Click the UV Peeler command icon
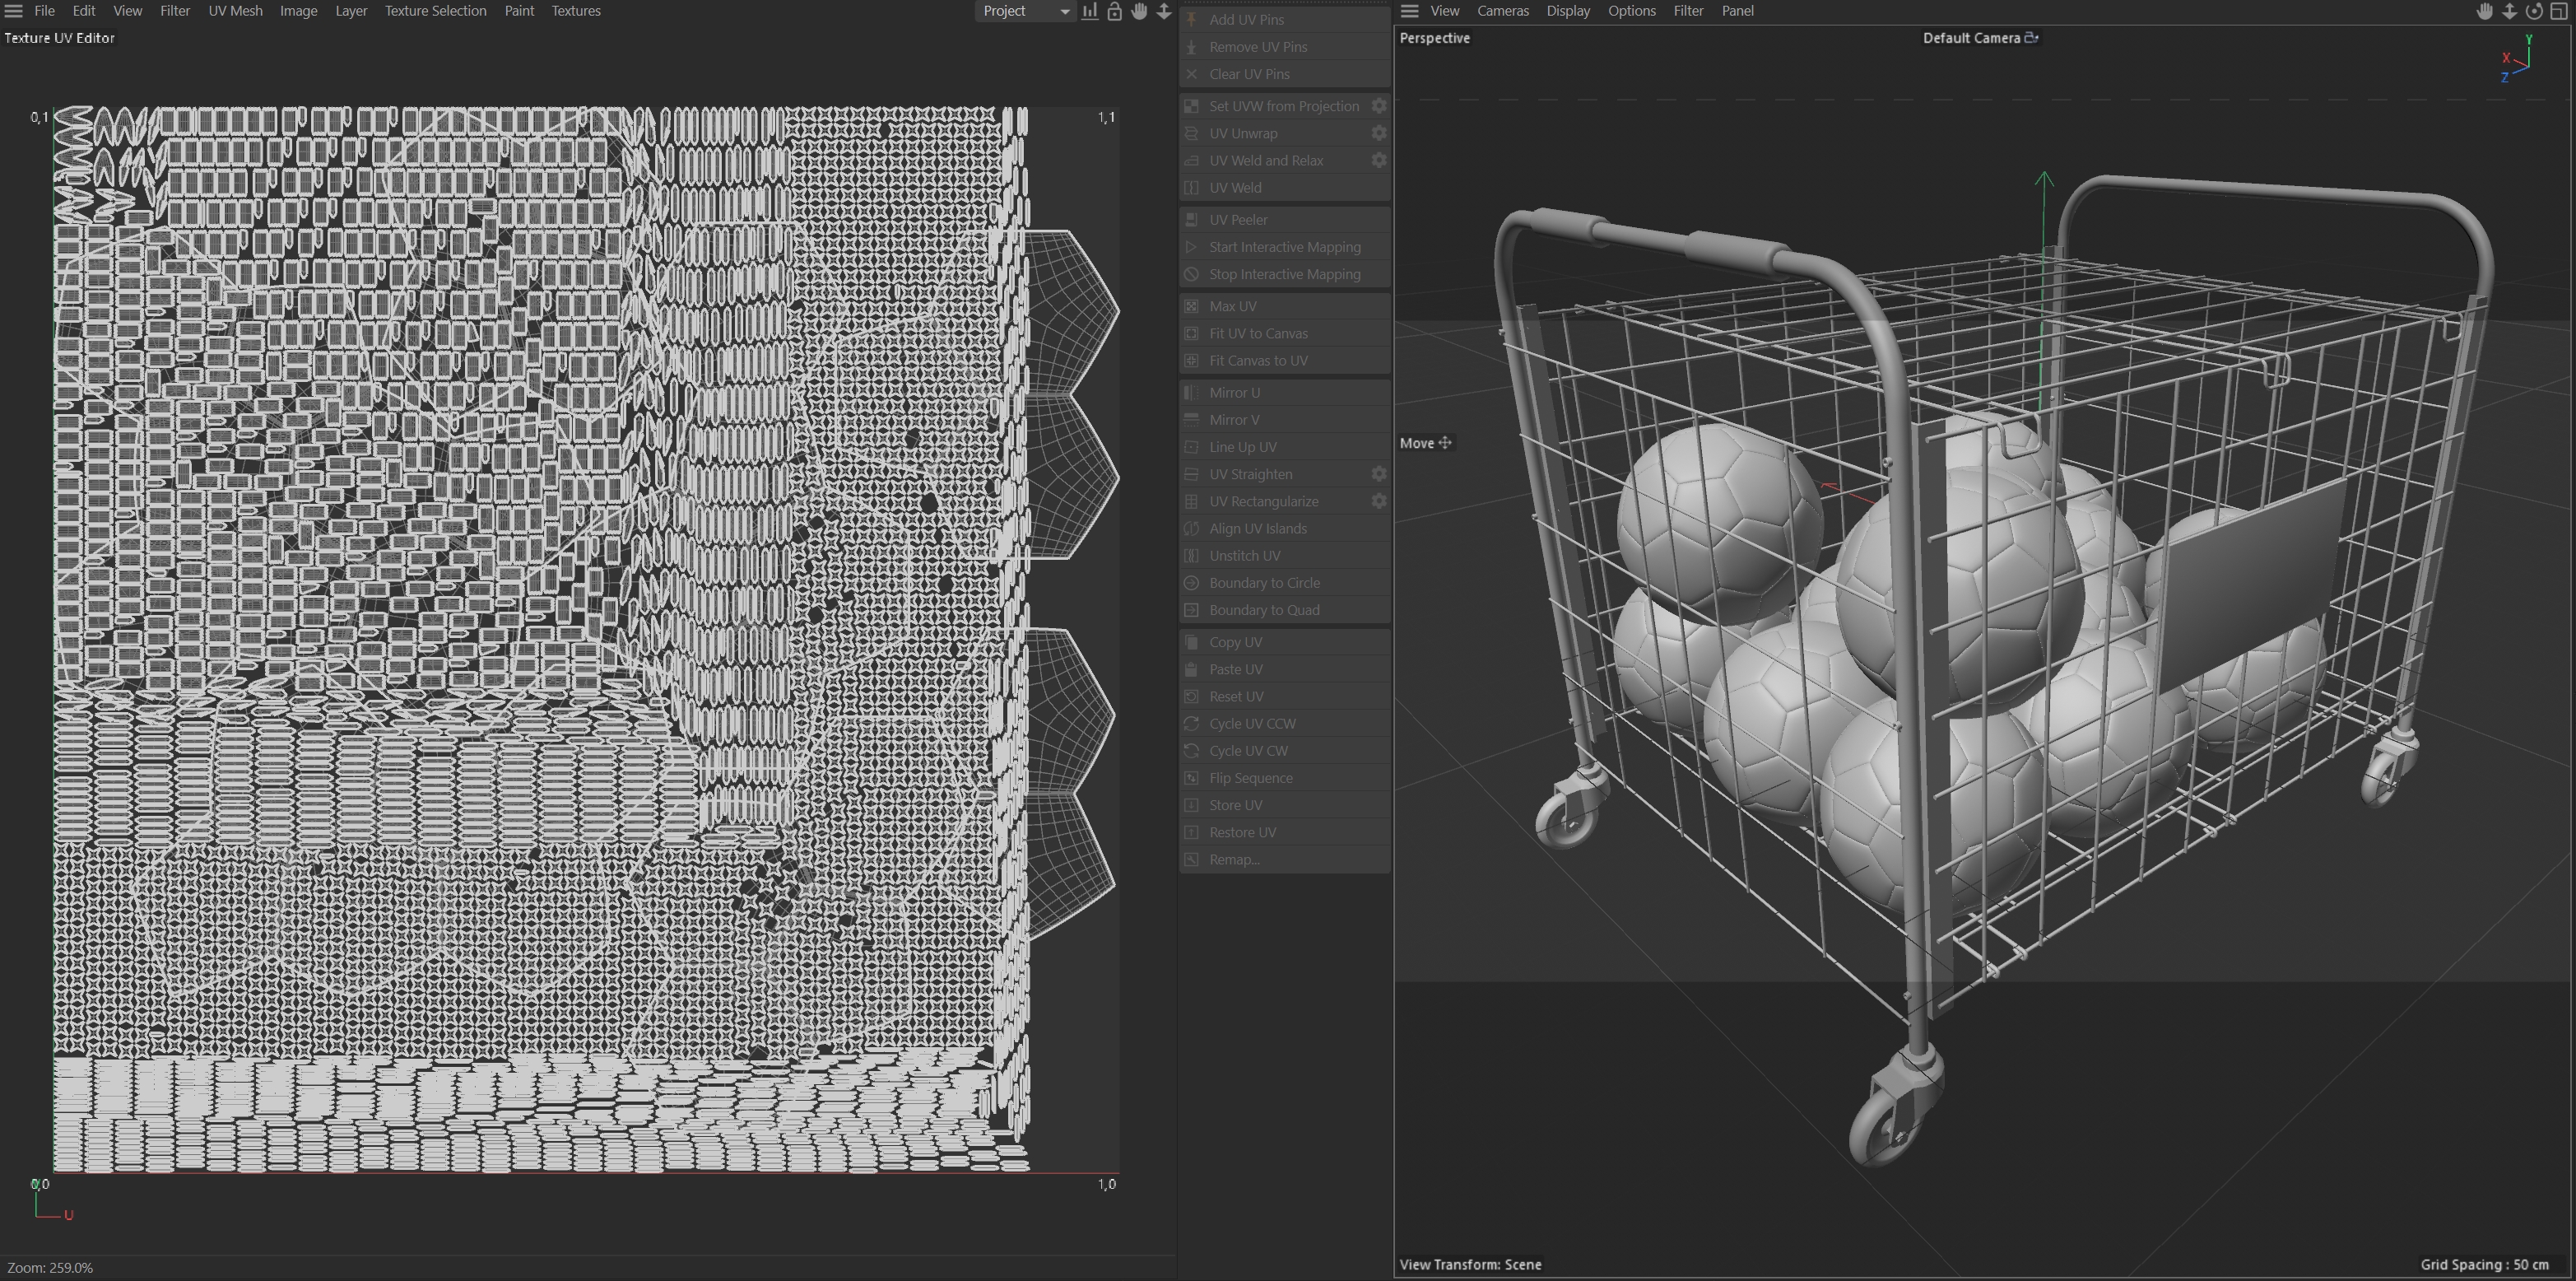 click(x=1191, y=220)
